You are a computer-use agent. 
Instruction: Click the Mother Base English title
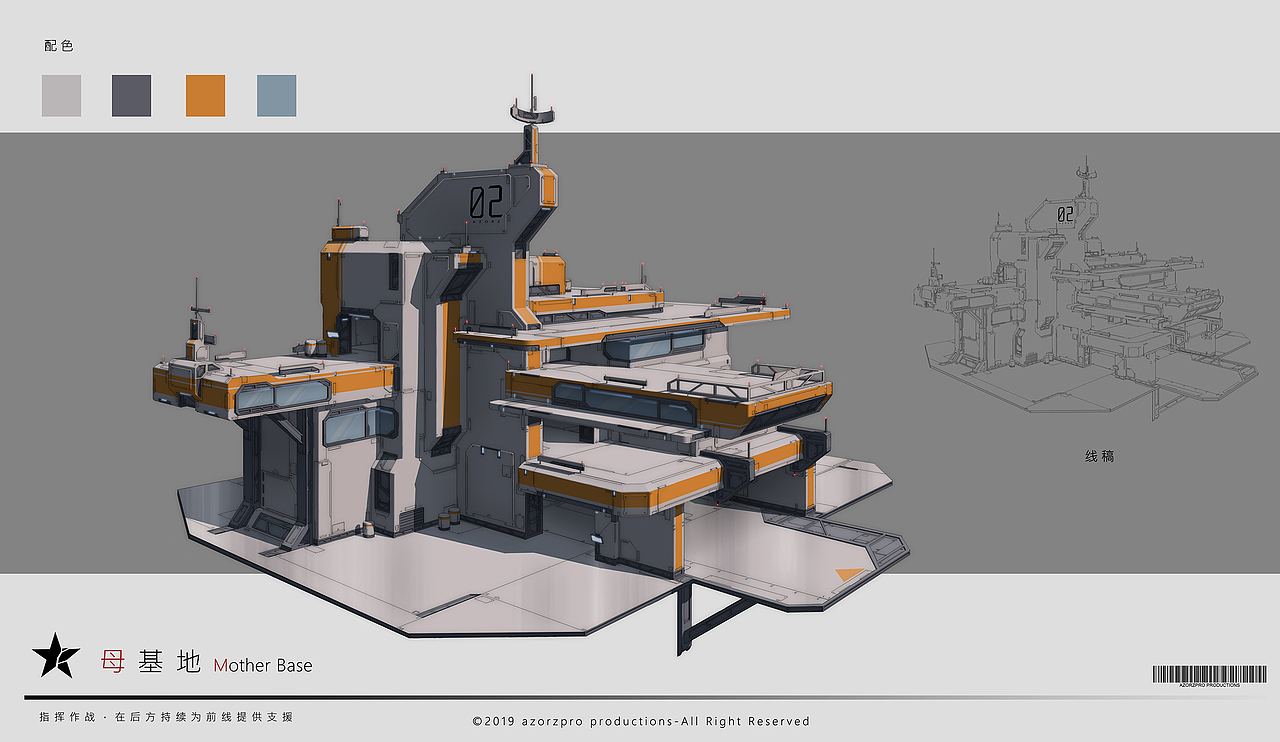tap(263, 665)
